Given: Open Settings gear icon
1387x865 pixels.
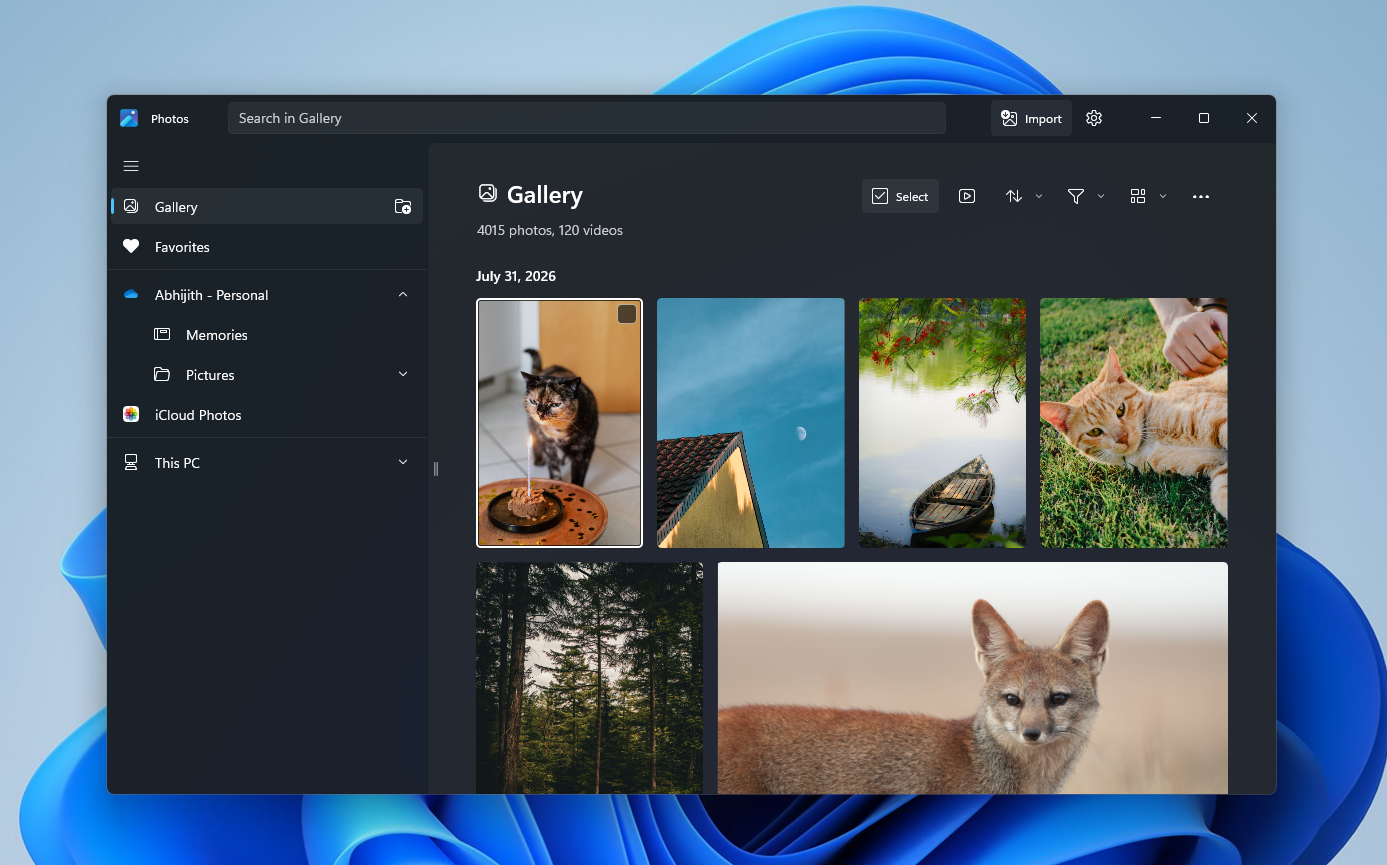Looking at the screenshot, I should [1094, 118].
